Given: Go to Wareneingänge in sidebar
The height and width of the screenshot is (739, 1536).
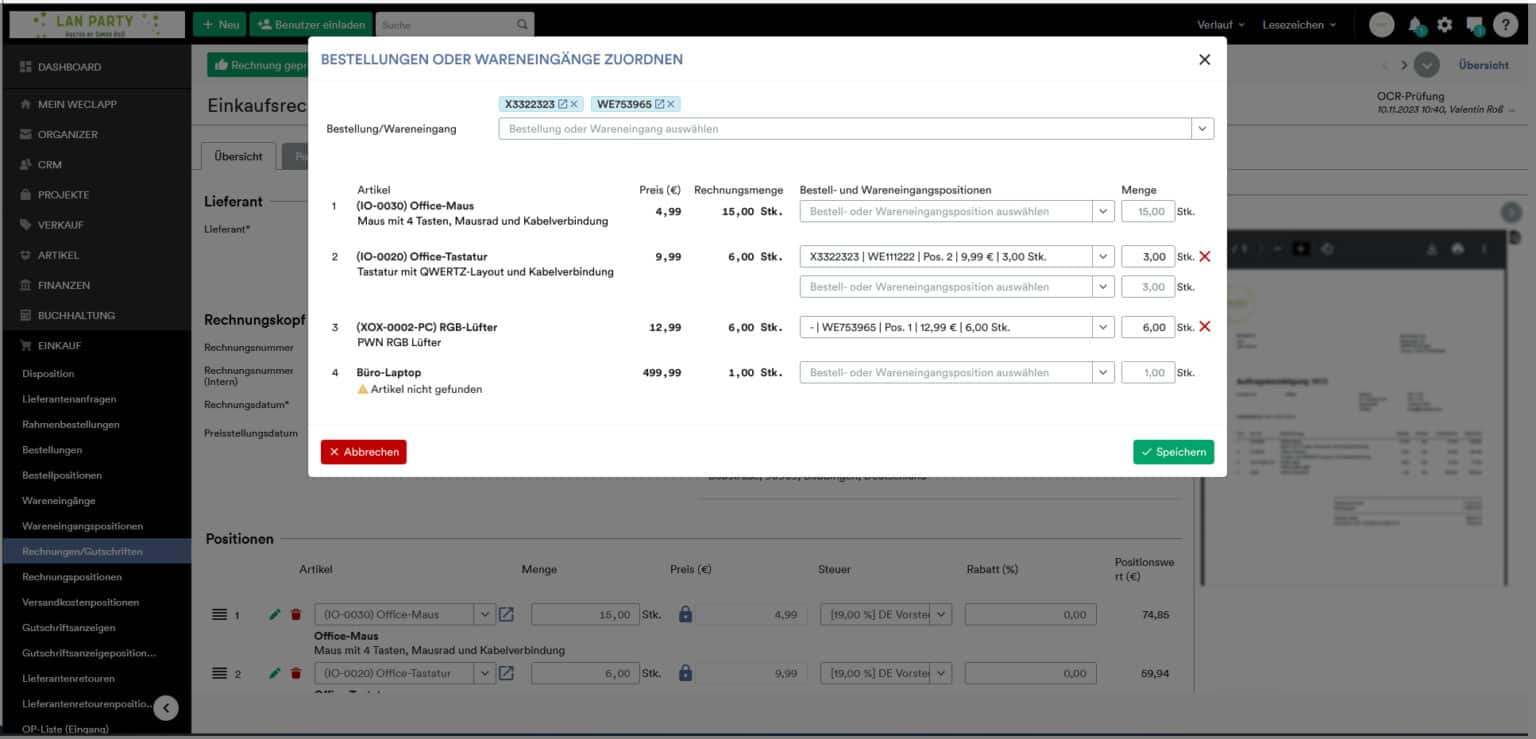Looking at the screenshot, I should tap(59, 501).
